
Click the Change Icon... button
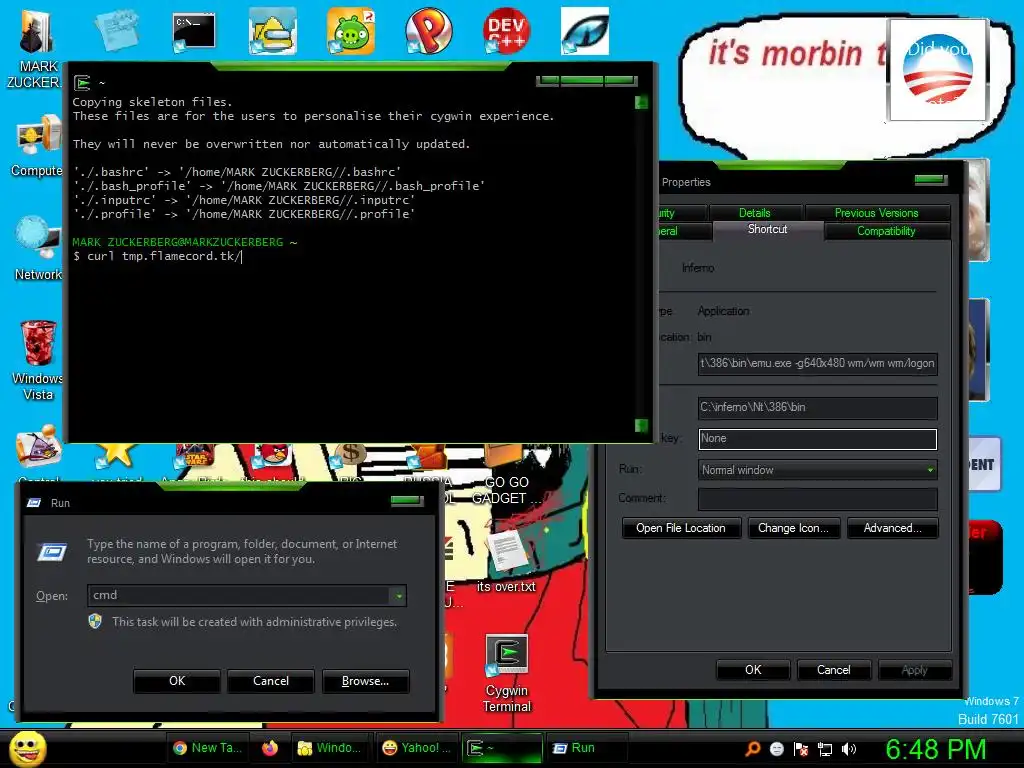tap(793, 528)
